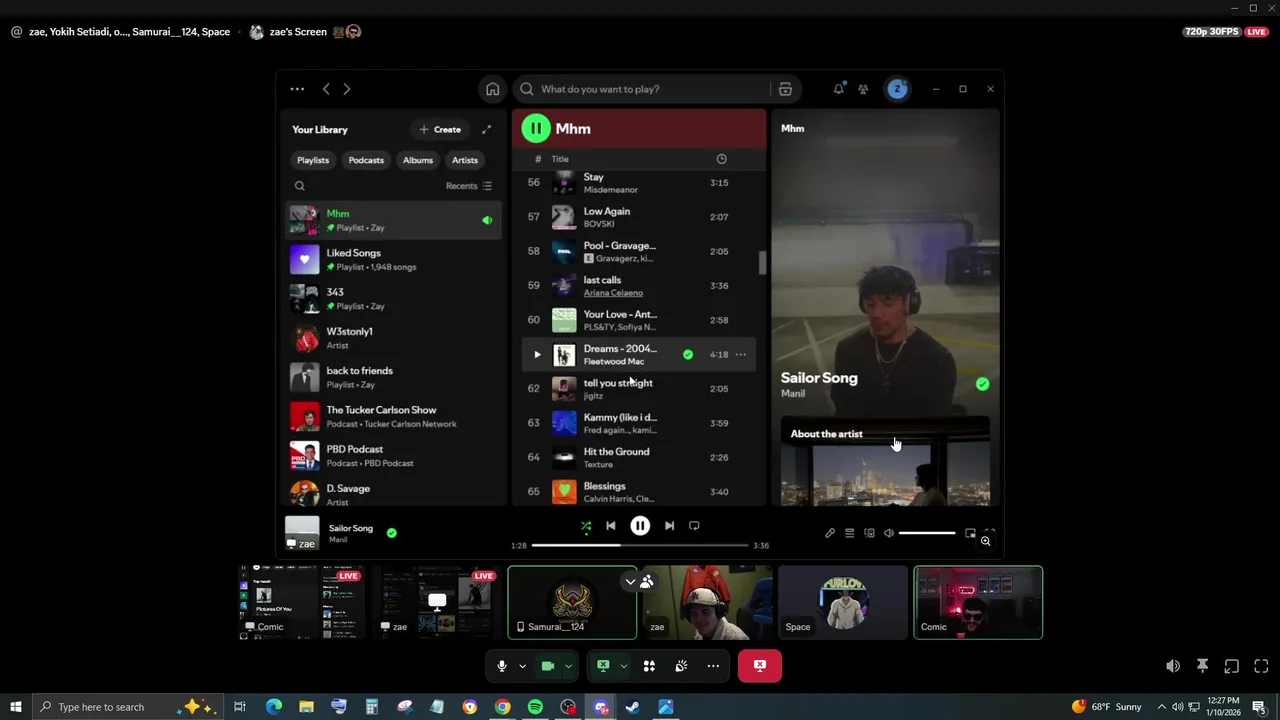
Task: Open Discord activities icon in call bar
Action: 649,666
